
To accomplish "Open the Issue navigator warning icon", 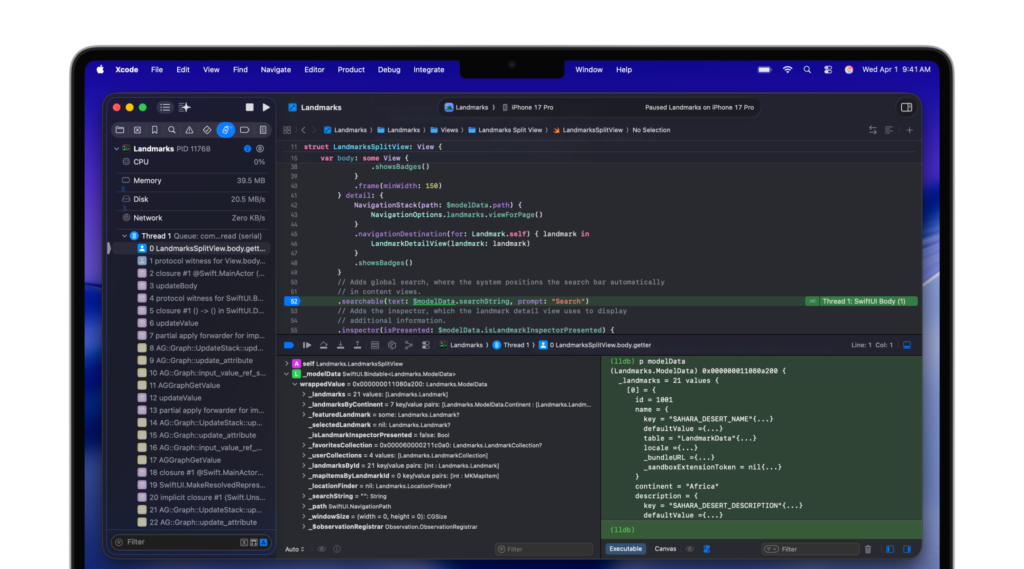I will (x=190, y=130).
